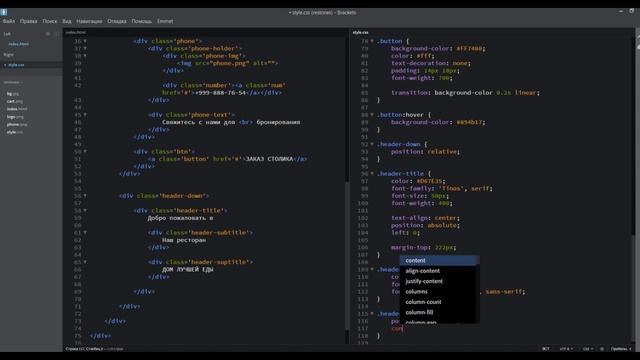Toggle the Пробелы indentation setting in status bar
Image resolution: width=640 pixels, height=360 pixels.
pyautogui.click(x=621, y=349)
